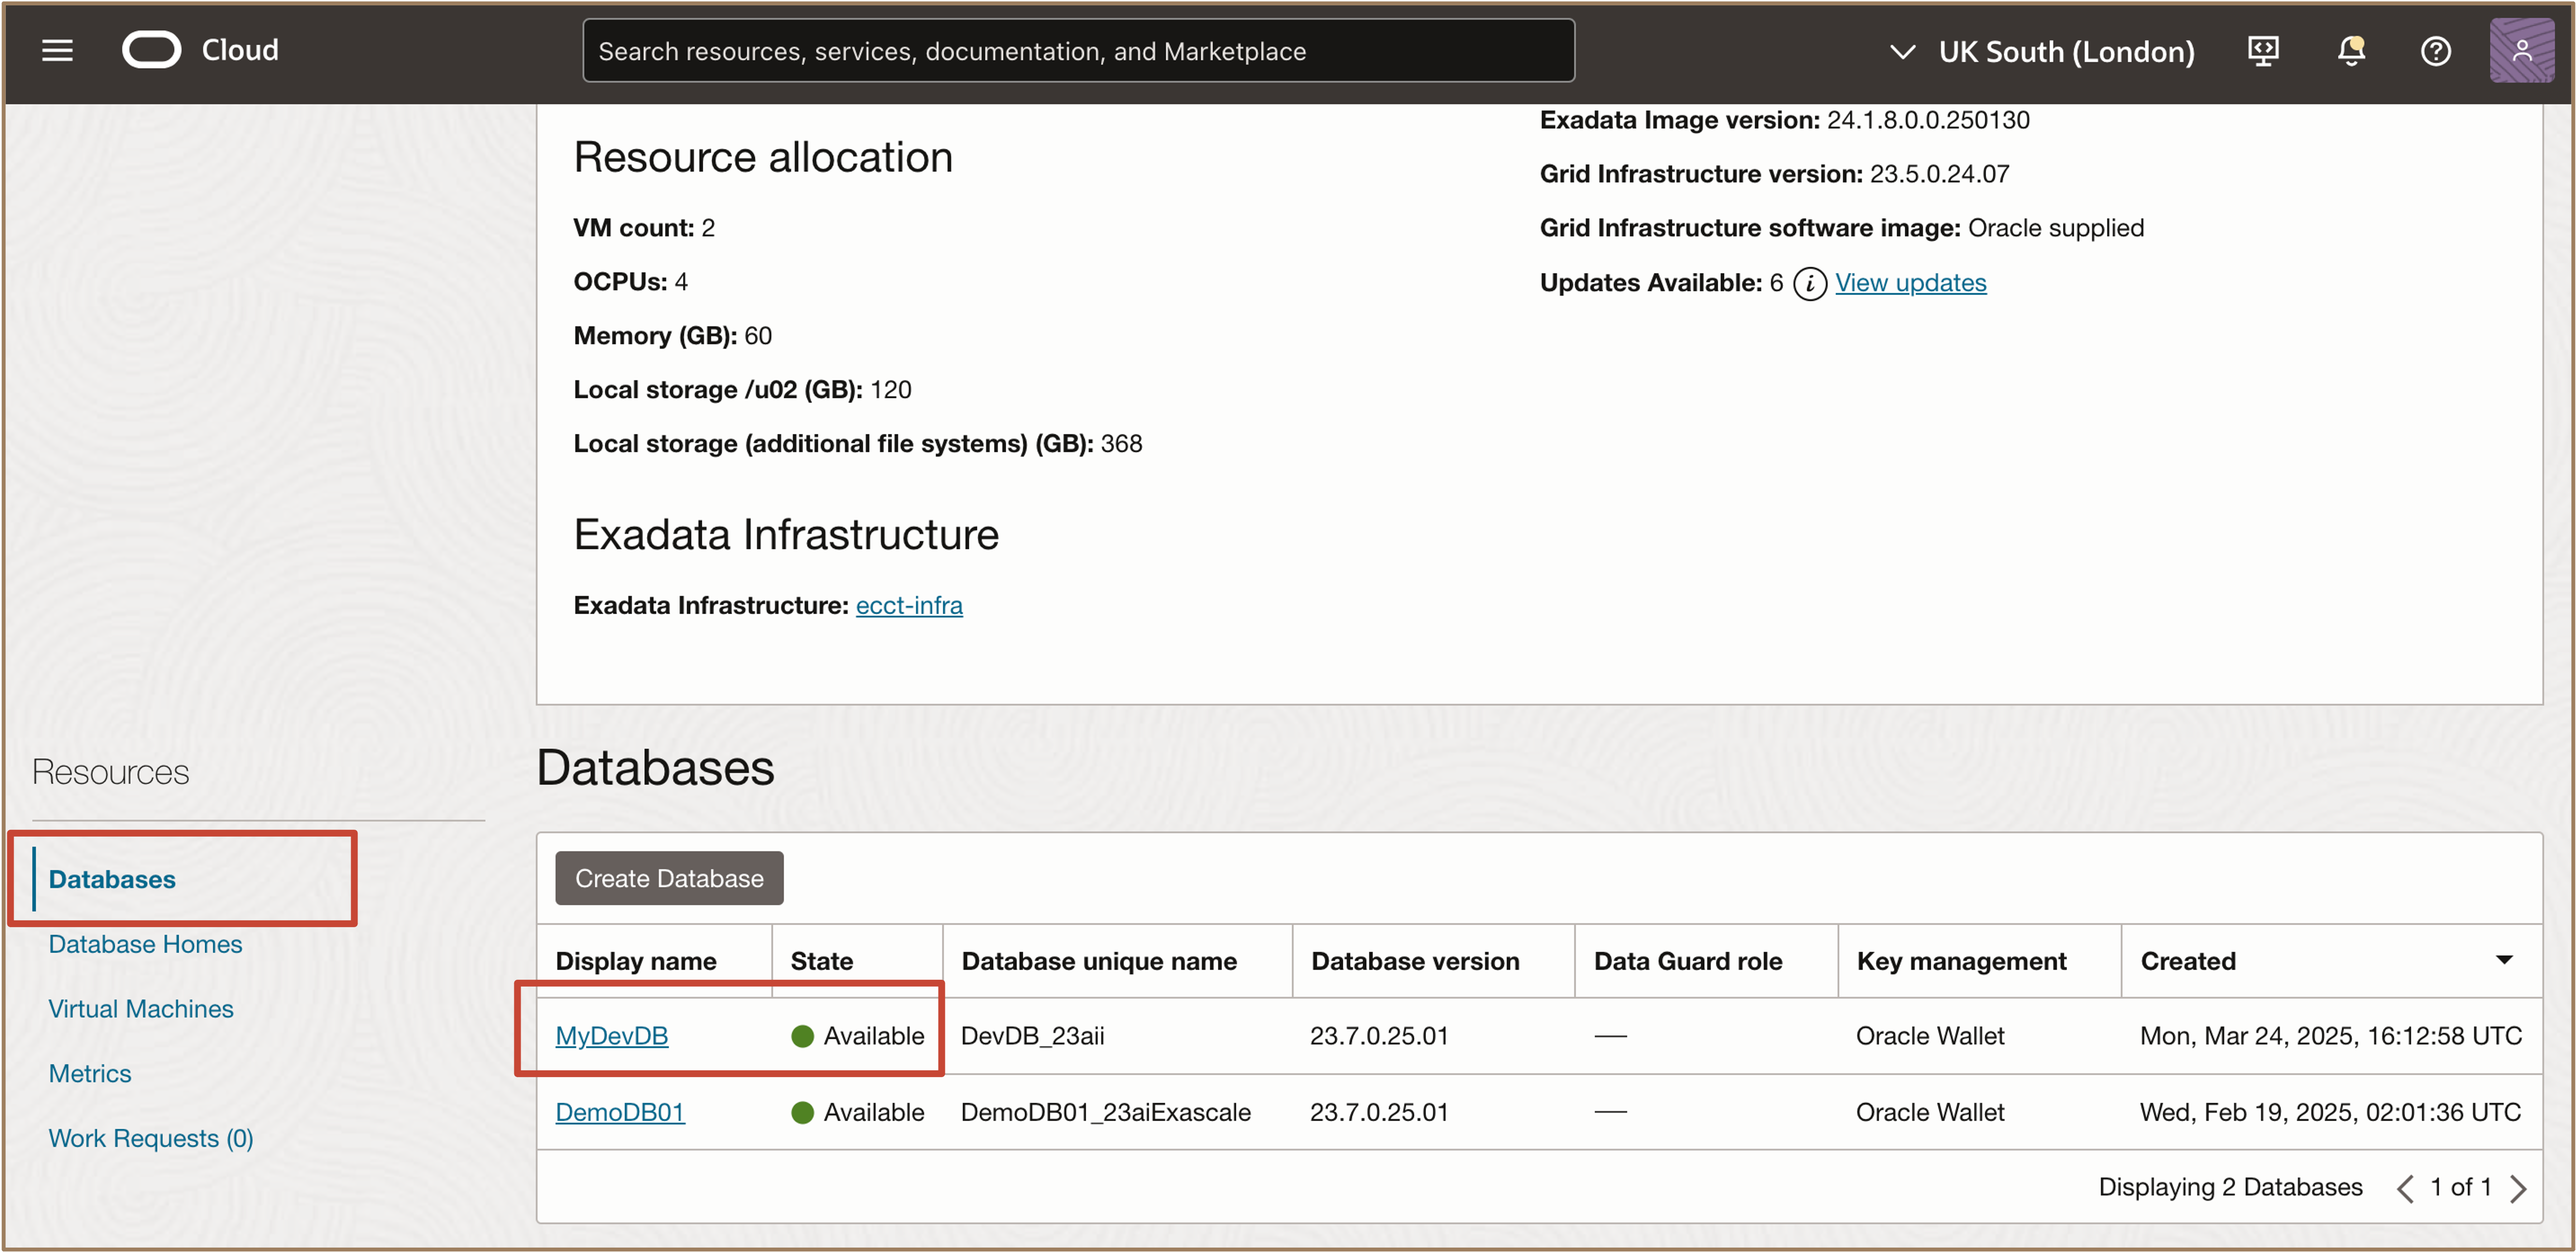Open the notifications bell
Image resolution: width=2576 pixels, height=1252 pixels.
(x=2351, y=50)
